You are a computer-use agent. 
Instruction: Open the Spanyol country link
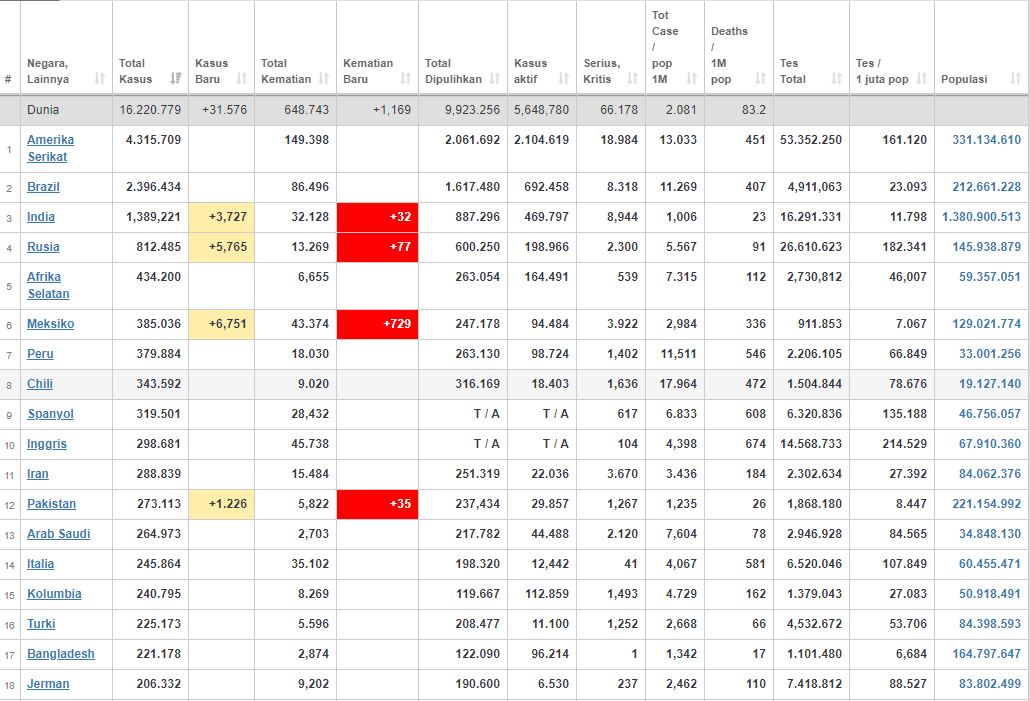[51, 414]
